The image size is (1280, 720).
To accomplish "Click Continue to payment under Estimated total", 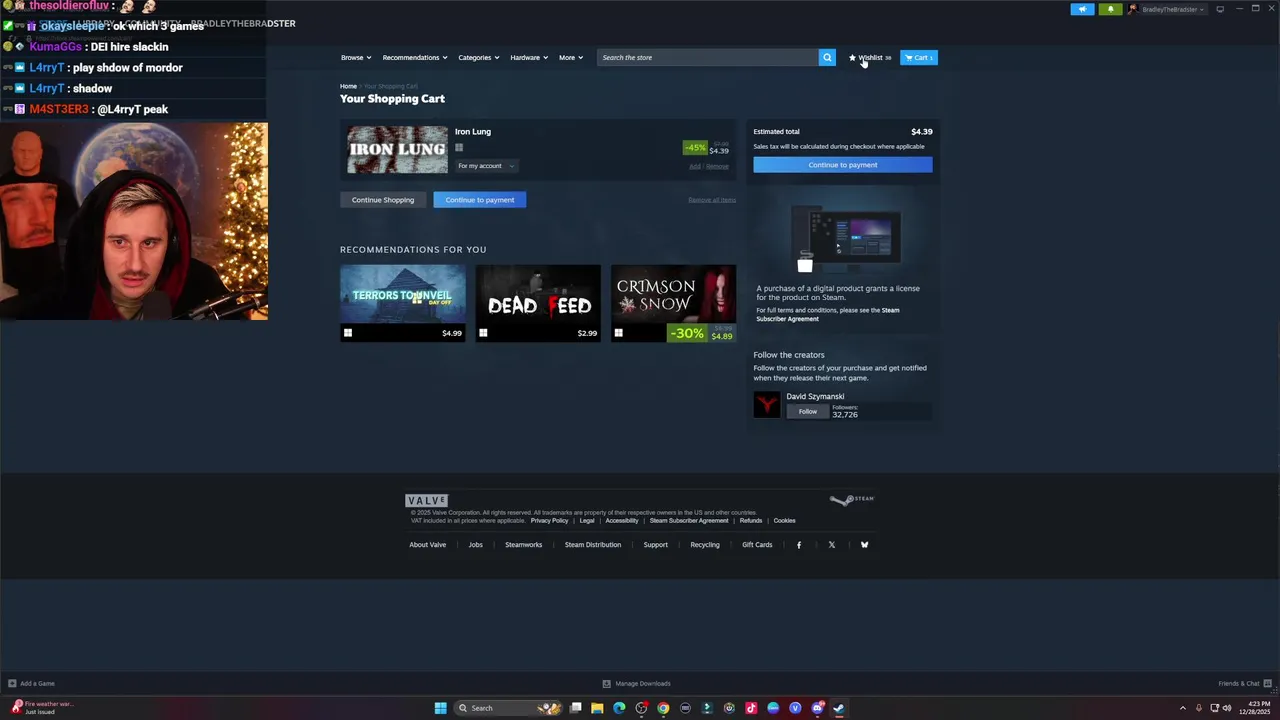I will [x=843, y=165].
